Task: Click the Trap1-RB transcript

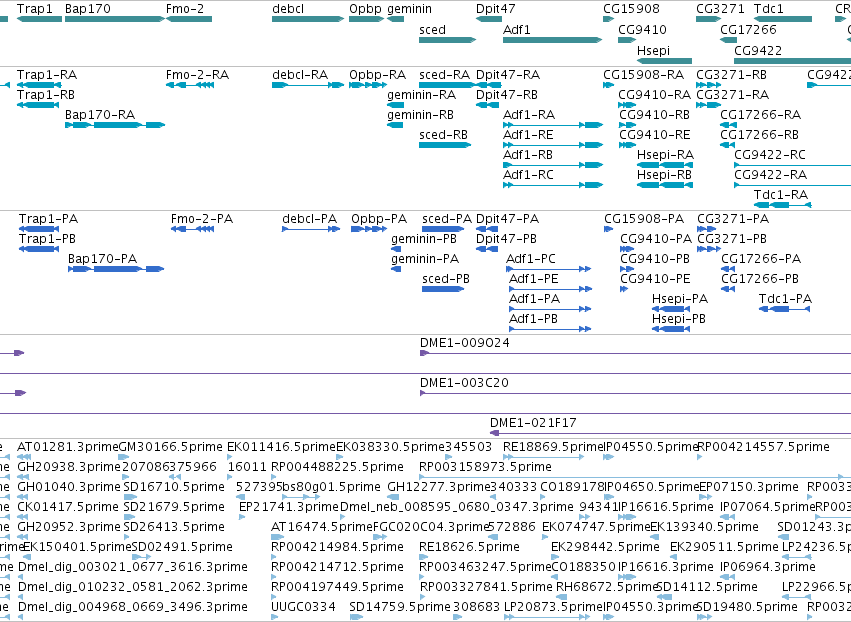Action: (x=38, y=105)
